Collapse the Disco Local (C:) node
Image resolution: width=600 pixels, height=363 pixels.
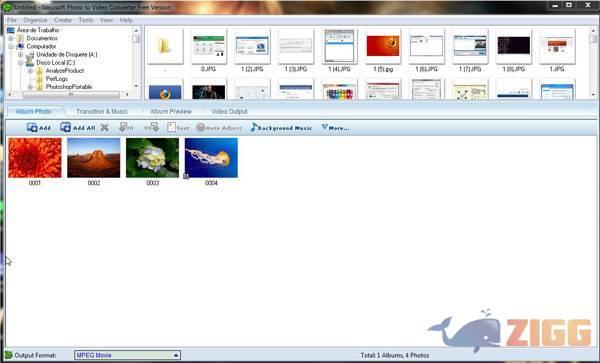pyautogui.click(x=21, y=63)
